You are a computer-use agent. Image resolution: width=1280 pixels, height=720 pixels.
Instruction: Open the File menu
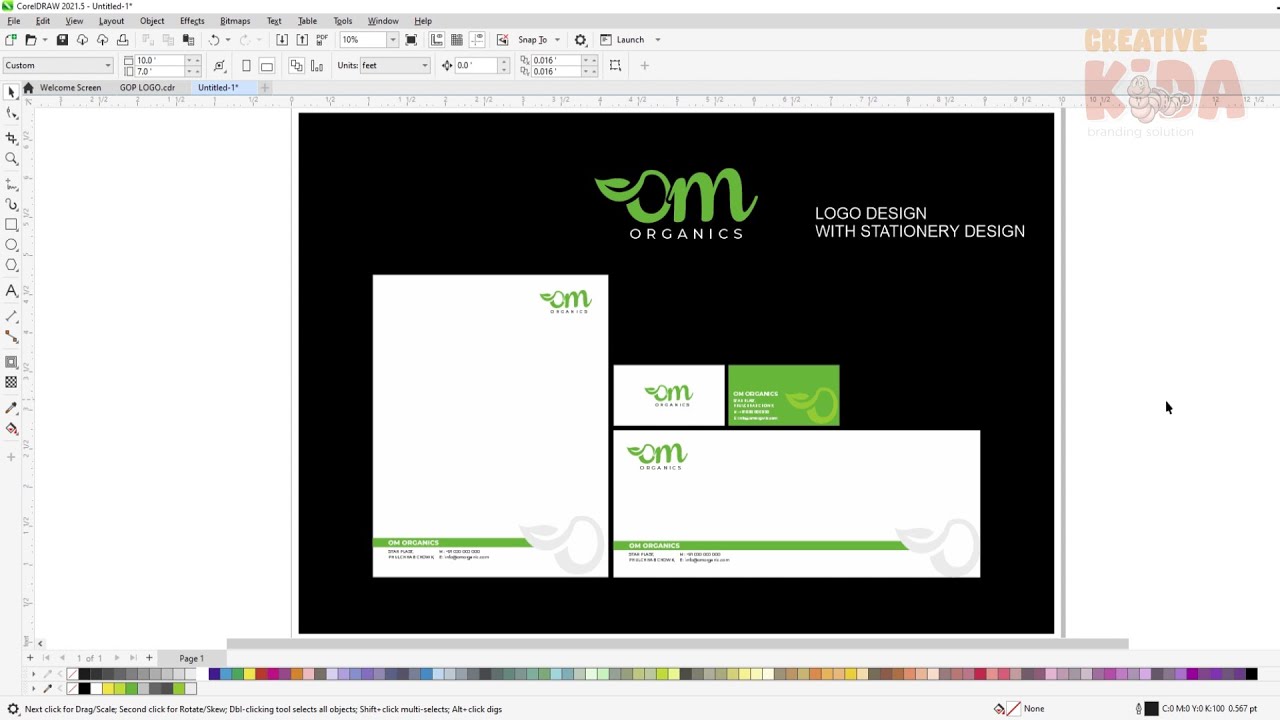click(13, 21)
